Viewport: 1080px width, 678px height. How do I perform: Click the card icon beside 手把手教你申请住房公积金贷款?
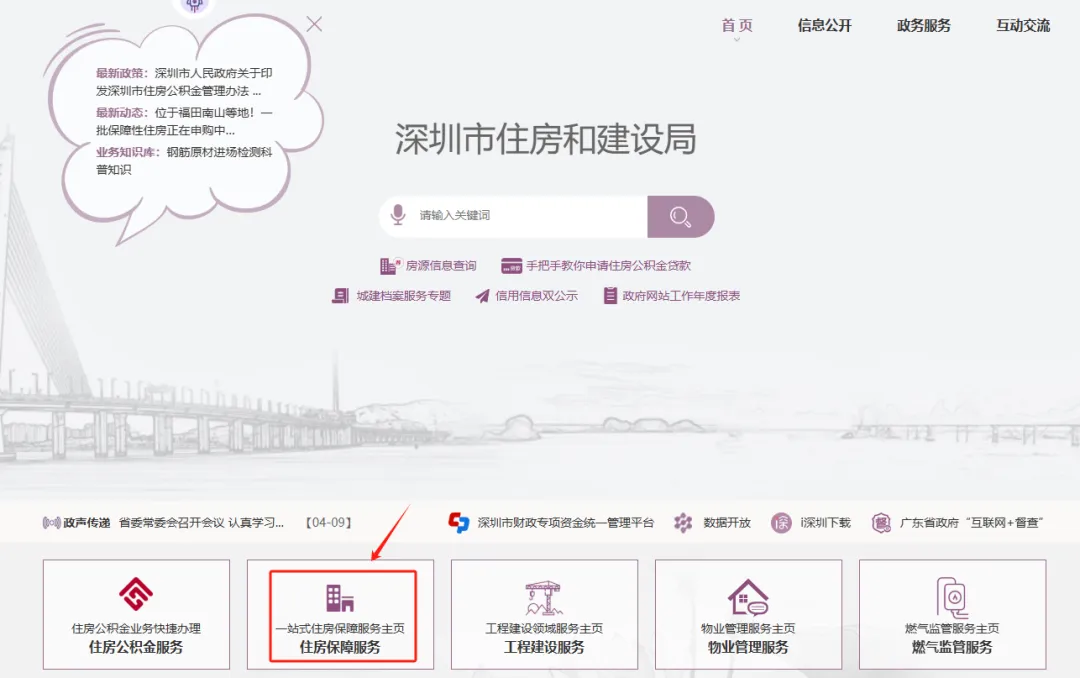(511, 265)
